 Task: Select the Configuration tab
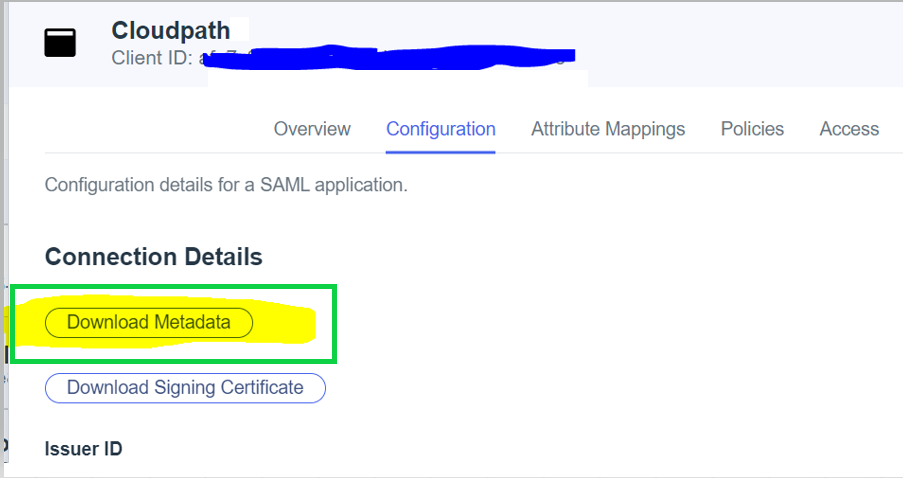point(440,129)
